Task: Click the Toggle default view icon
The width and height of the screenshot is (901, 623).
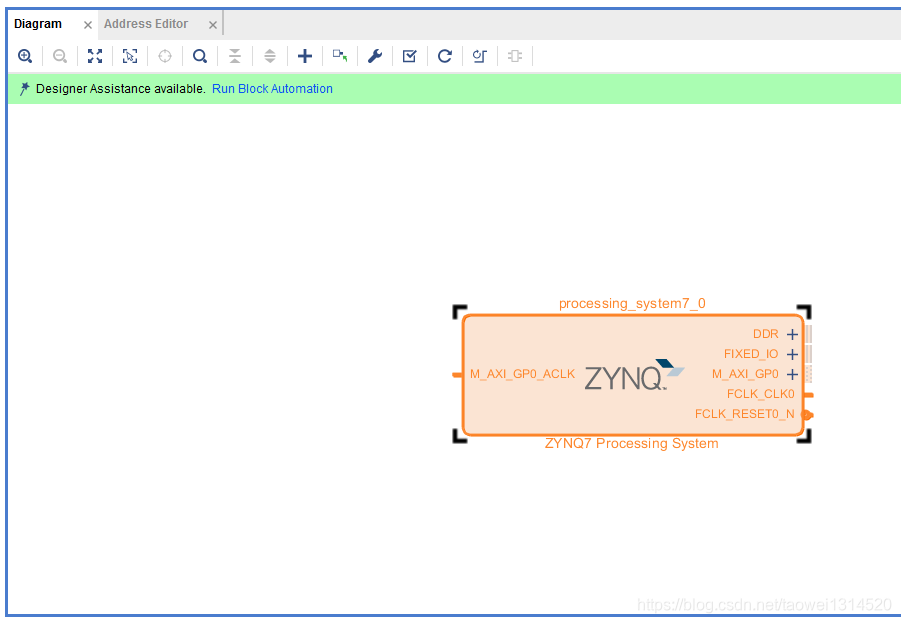Action: tap(480, 56)
